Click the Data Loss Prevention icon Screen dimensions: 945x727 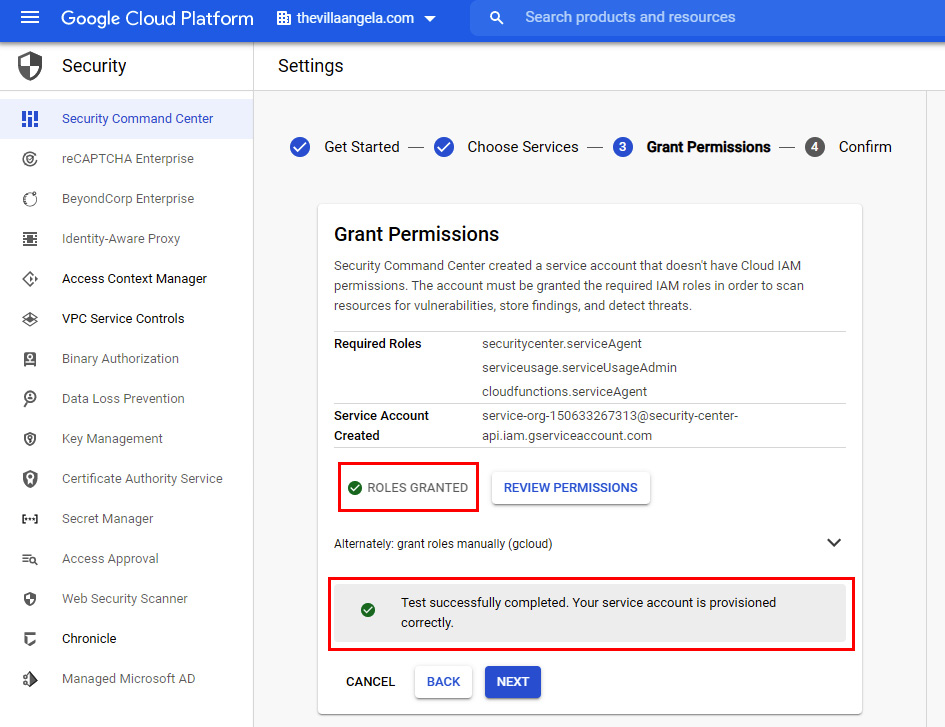30,398
